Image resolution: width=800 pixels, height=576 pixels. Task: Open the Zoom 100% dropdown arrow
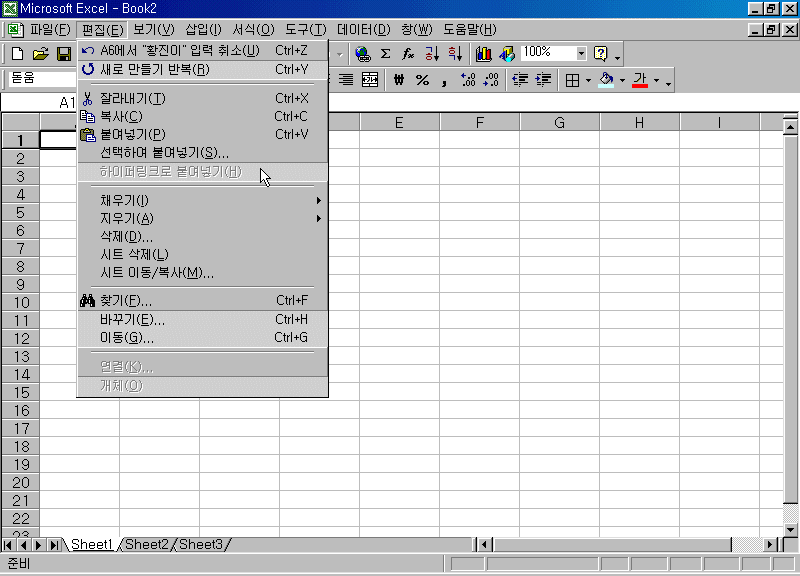click(x=581, y=53)
